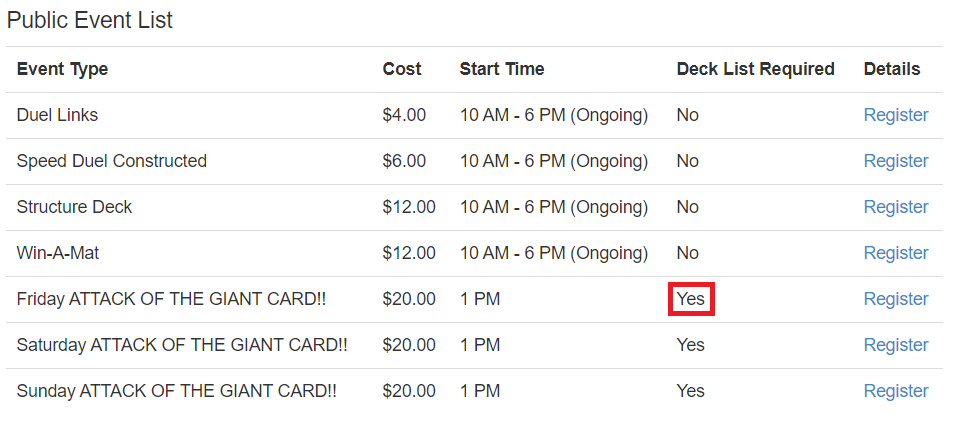Select the Duel Links event name
Screen dimensions: 962x425
[57, 115]
